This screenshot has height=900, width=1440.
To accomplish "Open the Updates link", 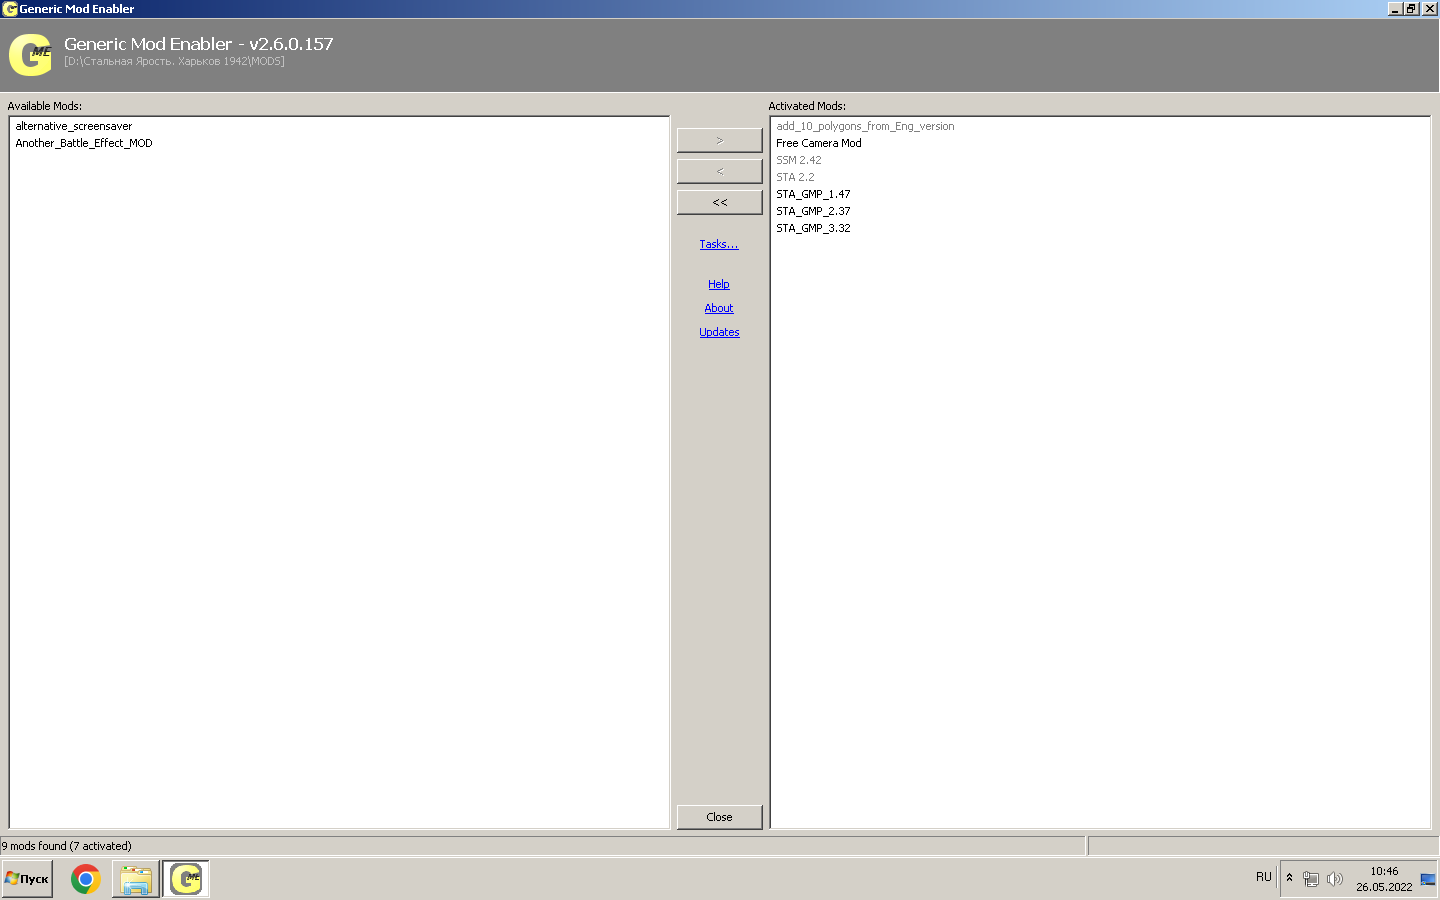I will pyautogui.click(x=719, y=332).
